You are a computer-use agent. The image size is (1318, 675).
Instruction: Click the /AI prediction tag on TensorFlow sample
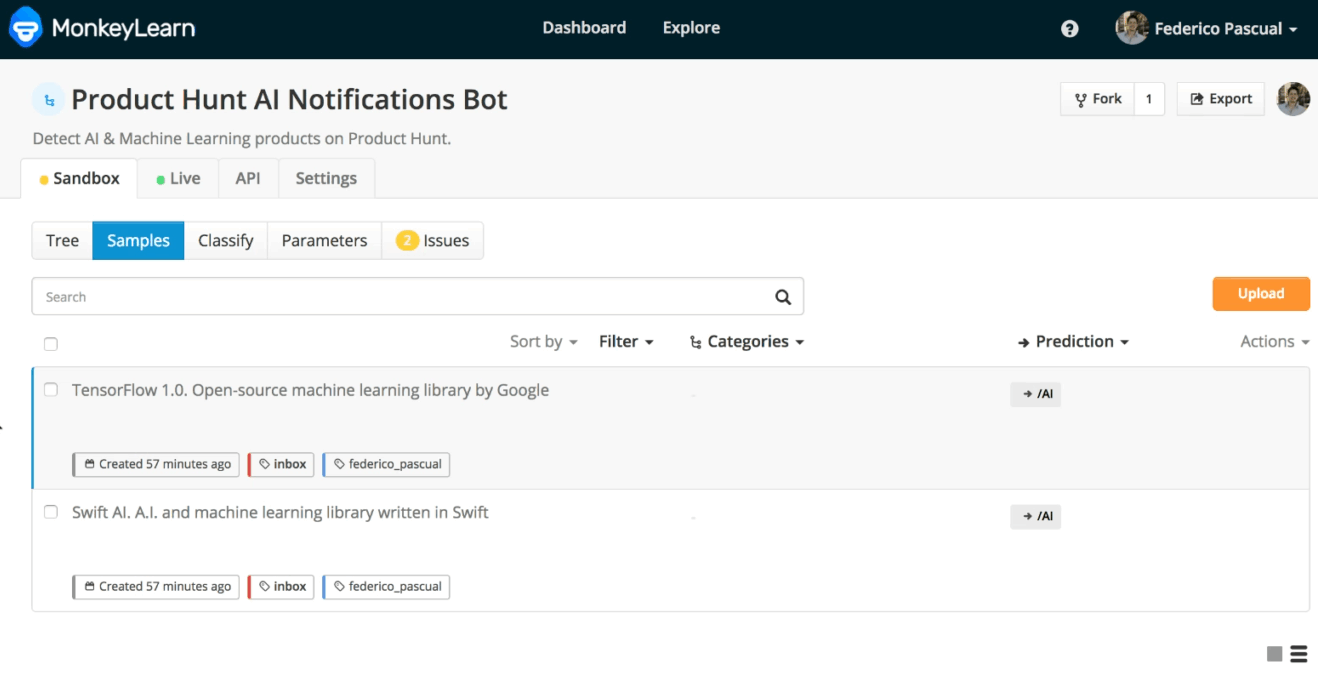tap(1036, 394)
